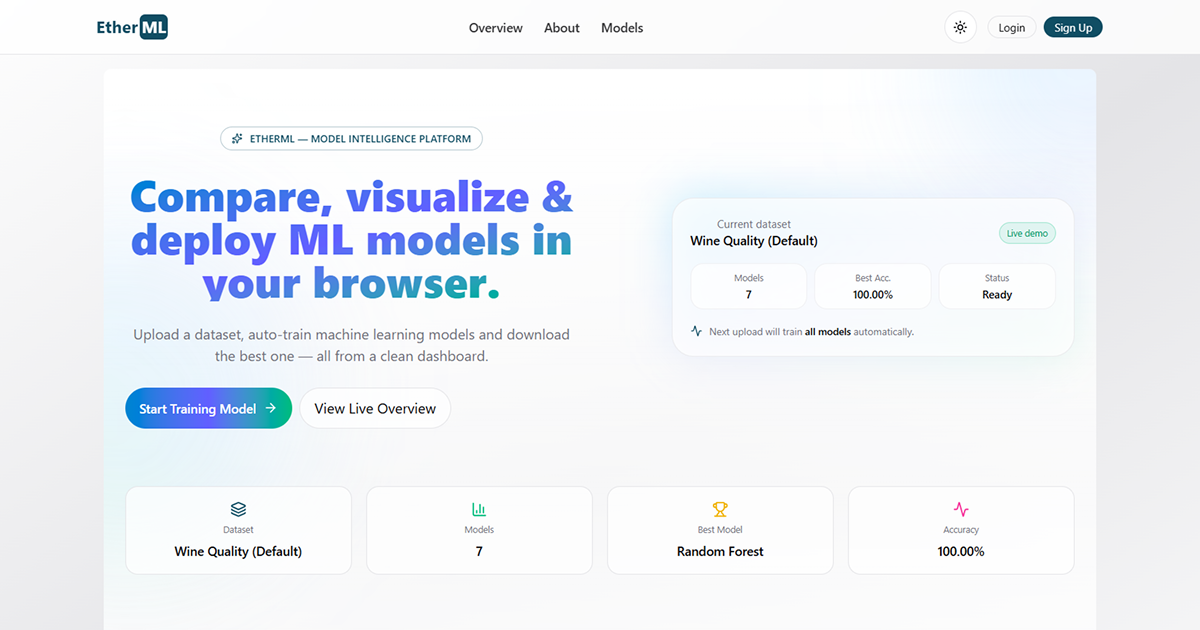Image resolution: width=1200 pixels, height=630 pixels.
Task: Toggle the light/dark theme sun button
Action: 960,28
